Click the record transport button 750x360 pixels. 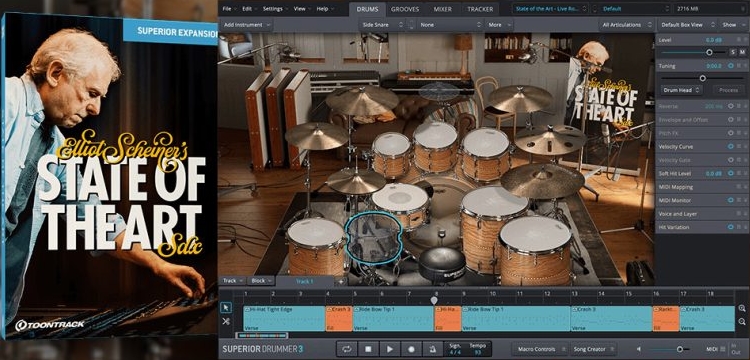click(x=411, y=349)
